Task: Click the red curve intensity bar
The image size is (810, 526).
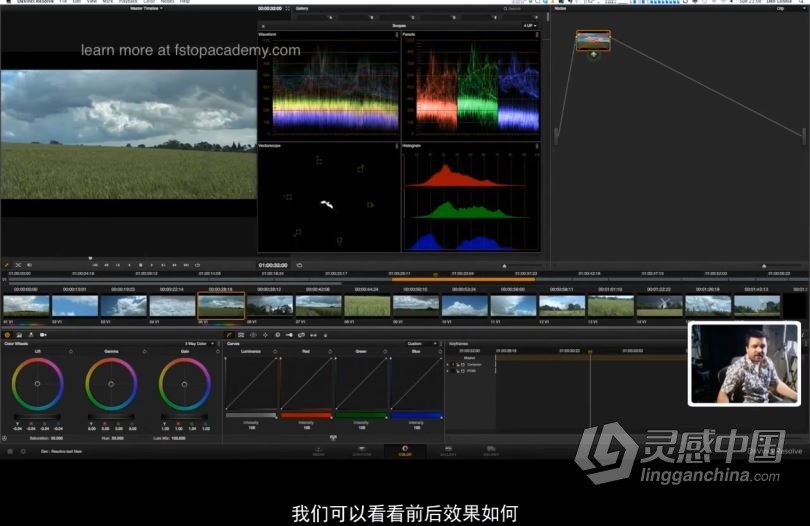Action: tap(306, 415)
